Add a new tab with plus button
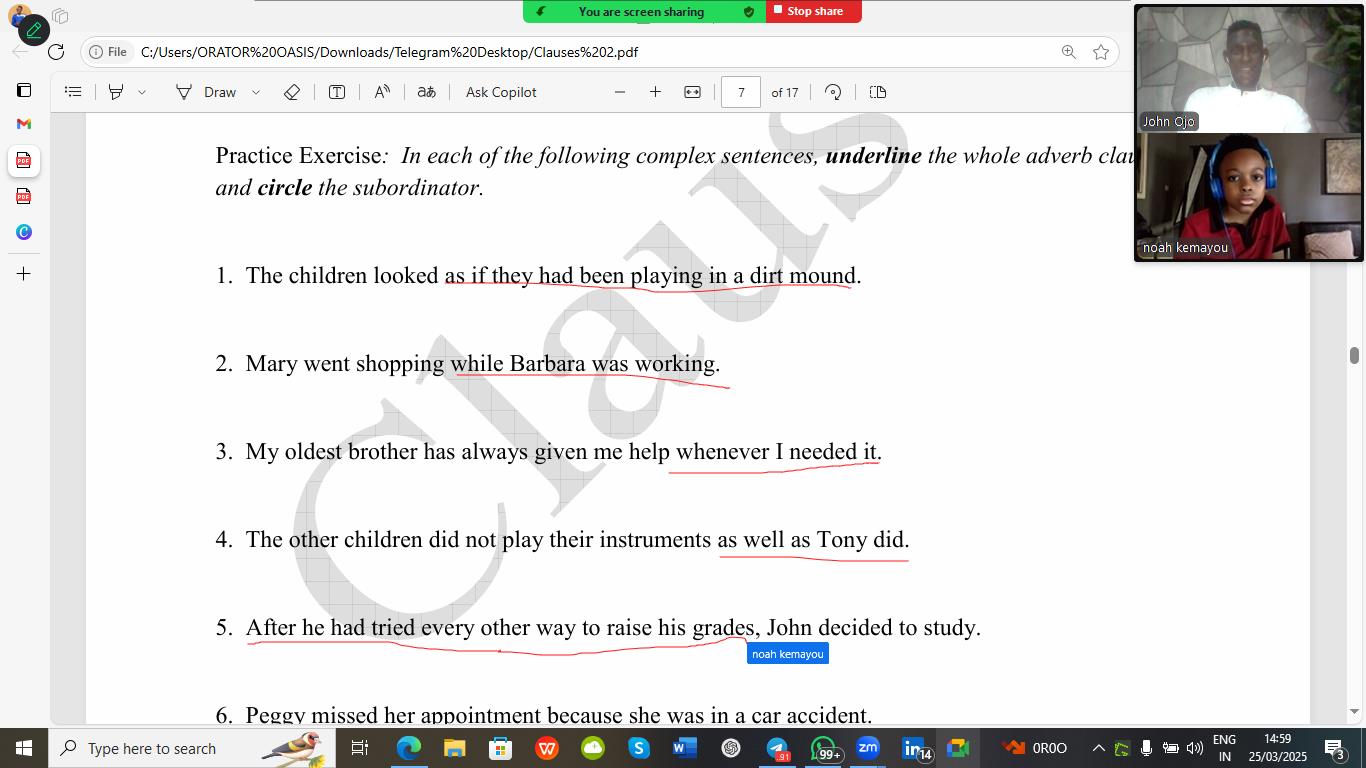 pos(24,274)
